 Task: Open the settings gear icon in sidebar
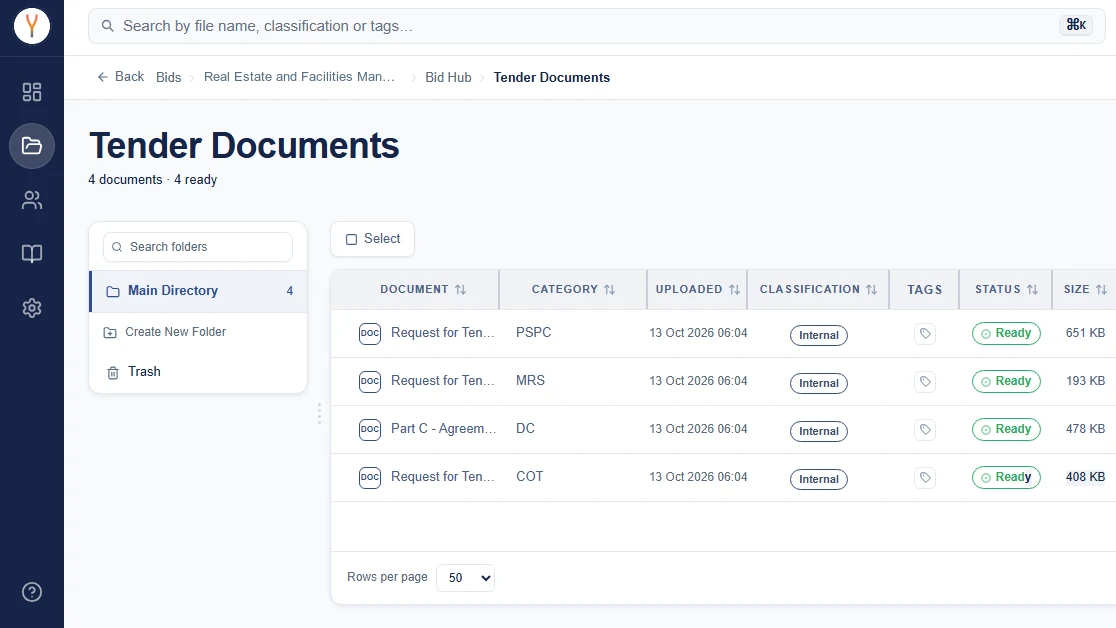tap(32, 308)
